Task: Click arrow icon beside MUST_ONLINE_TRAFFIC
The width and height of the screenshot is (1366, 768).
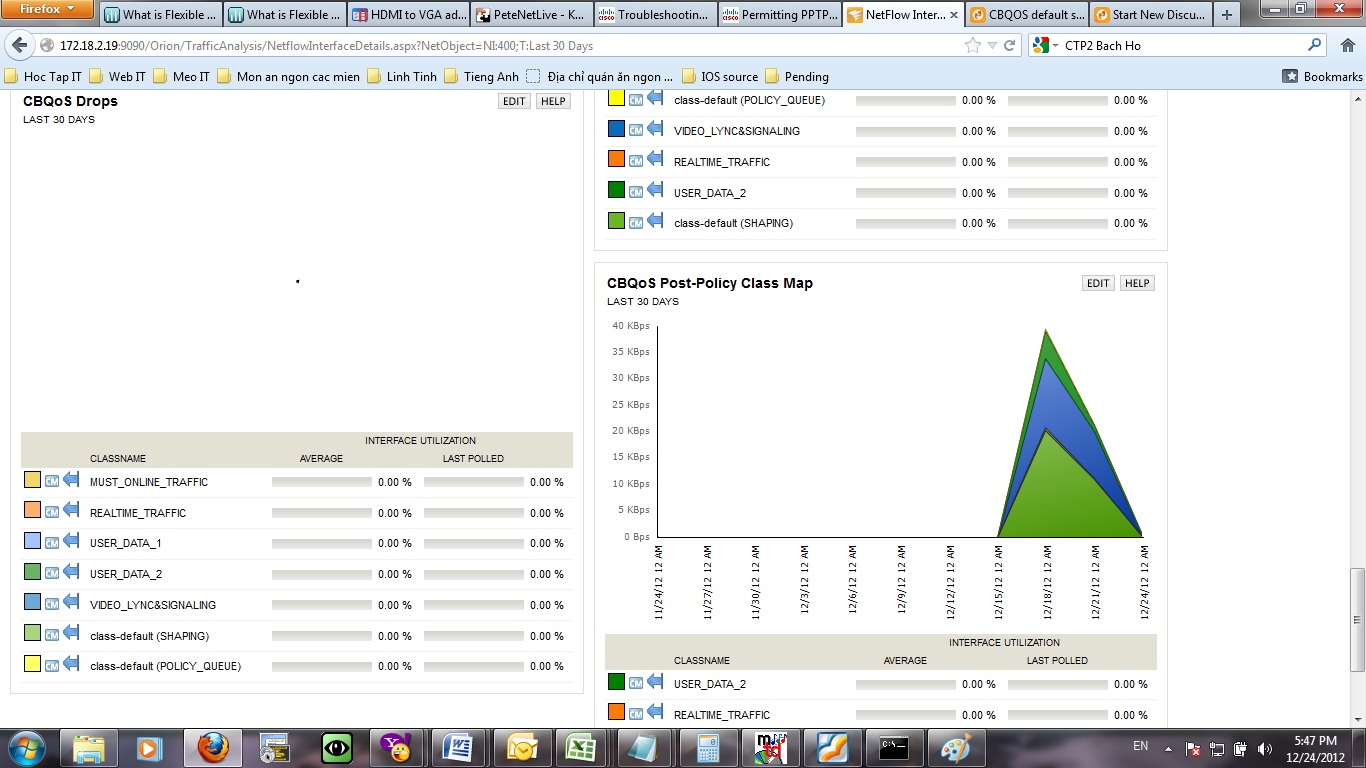Action: click(x=71, y=480)
